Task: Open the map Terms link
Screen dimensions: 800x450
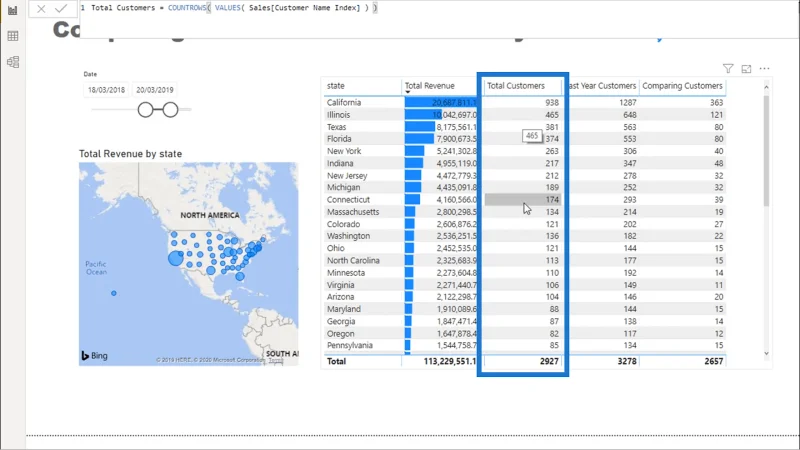Action: 275,360
